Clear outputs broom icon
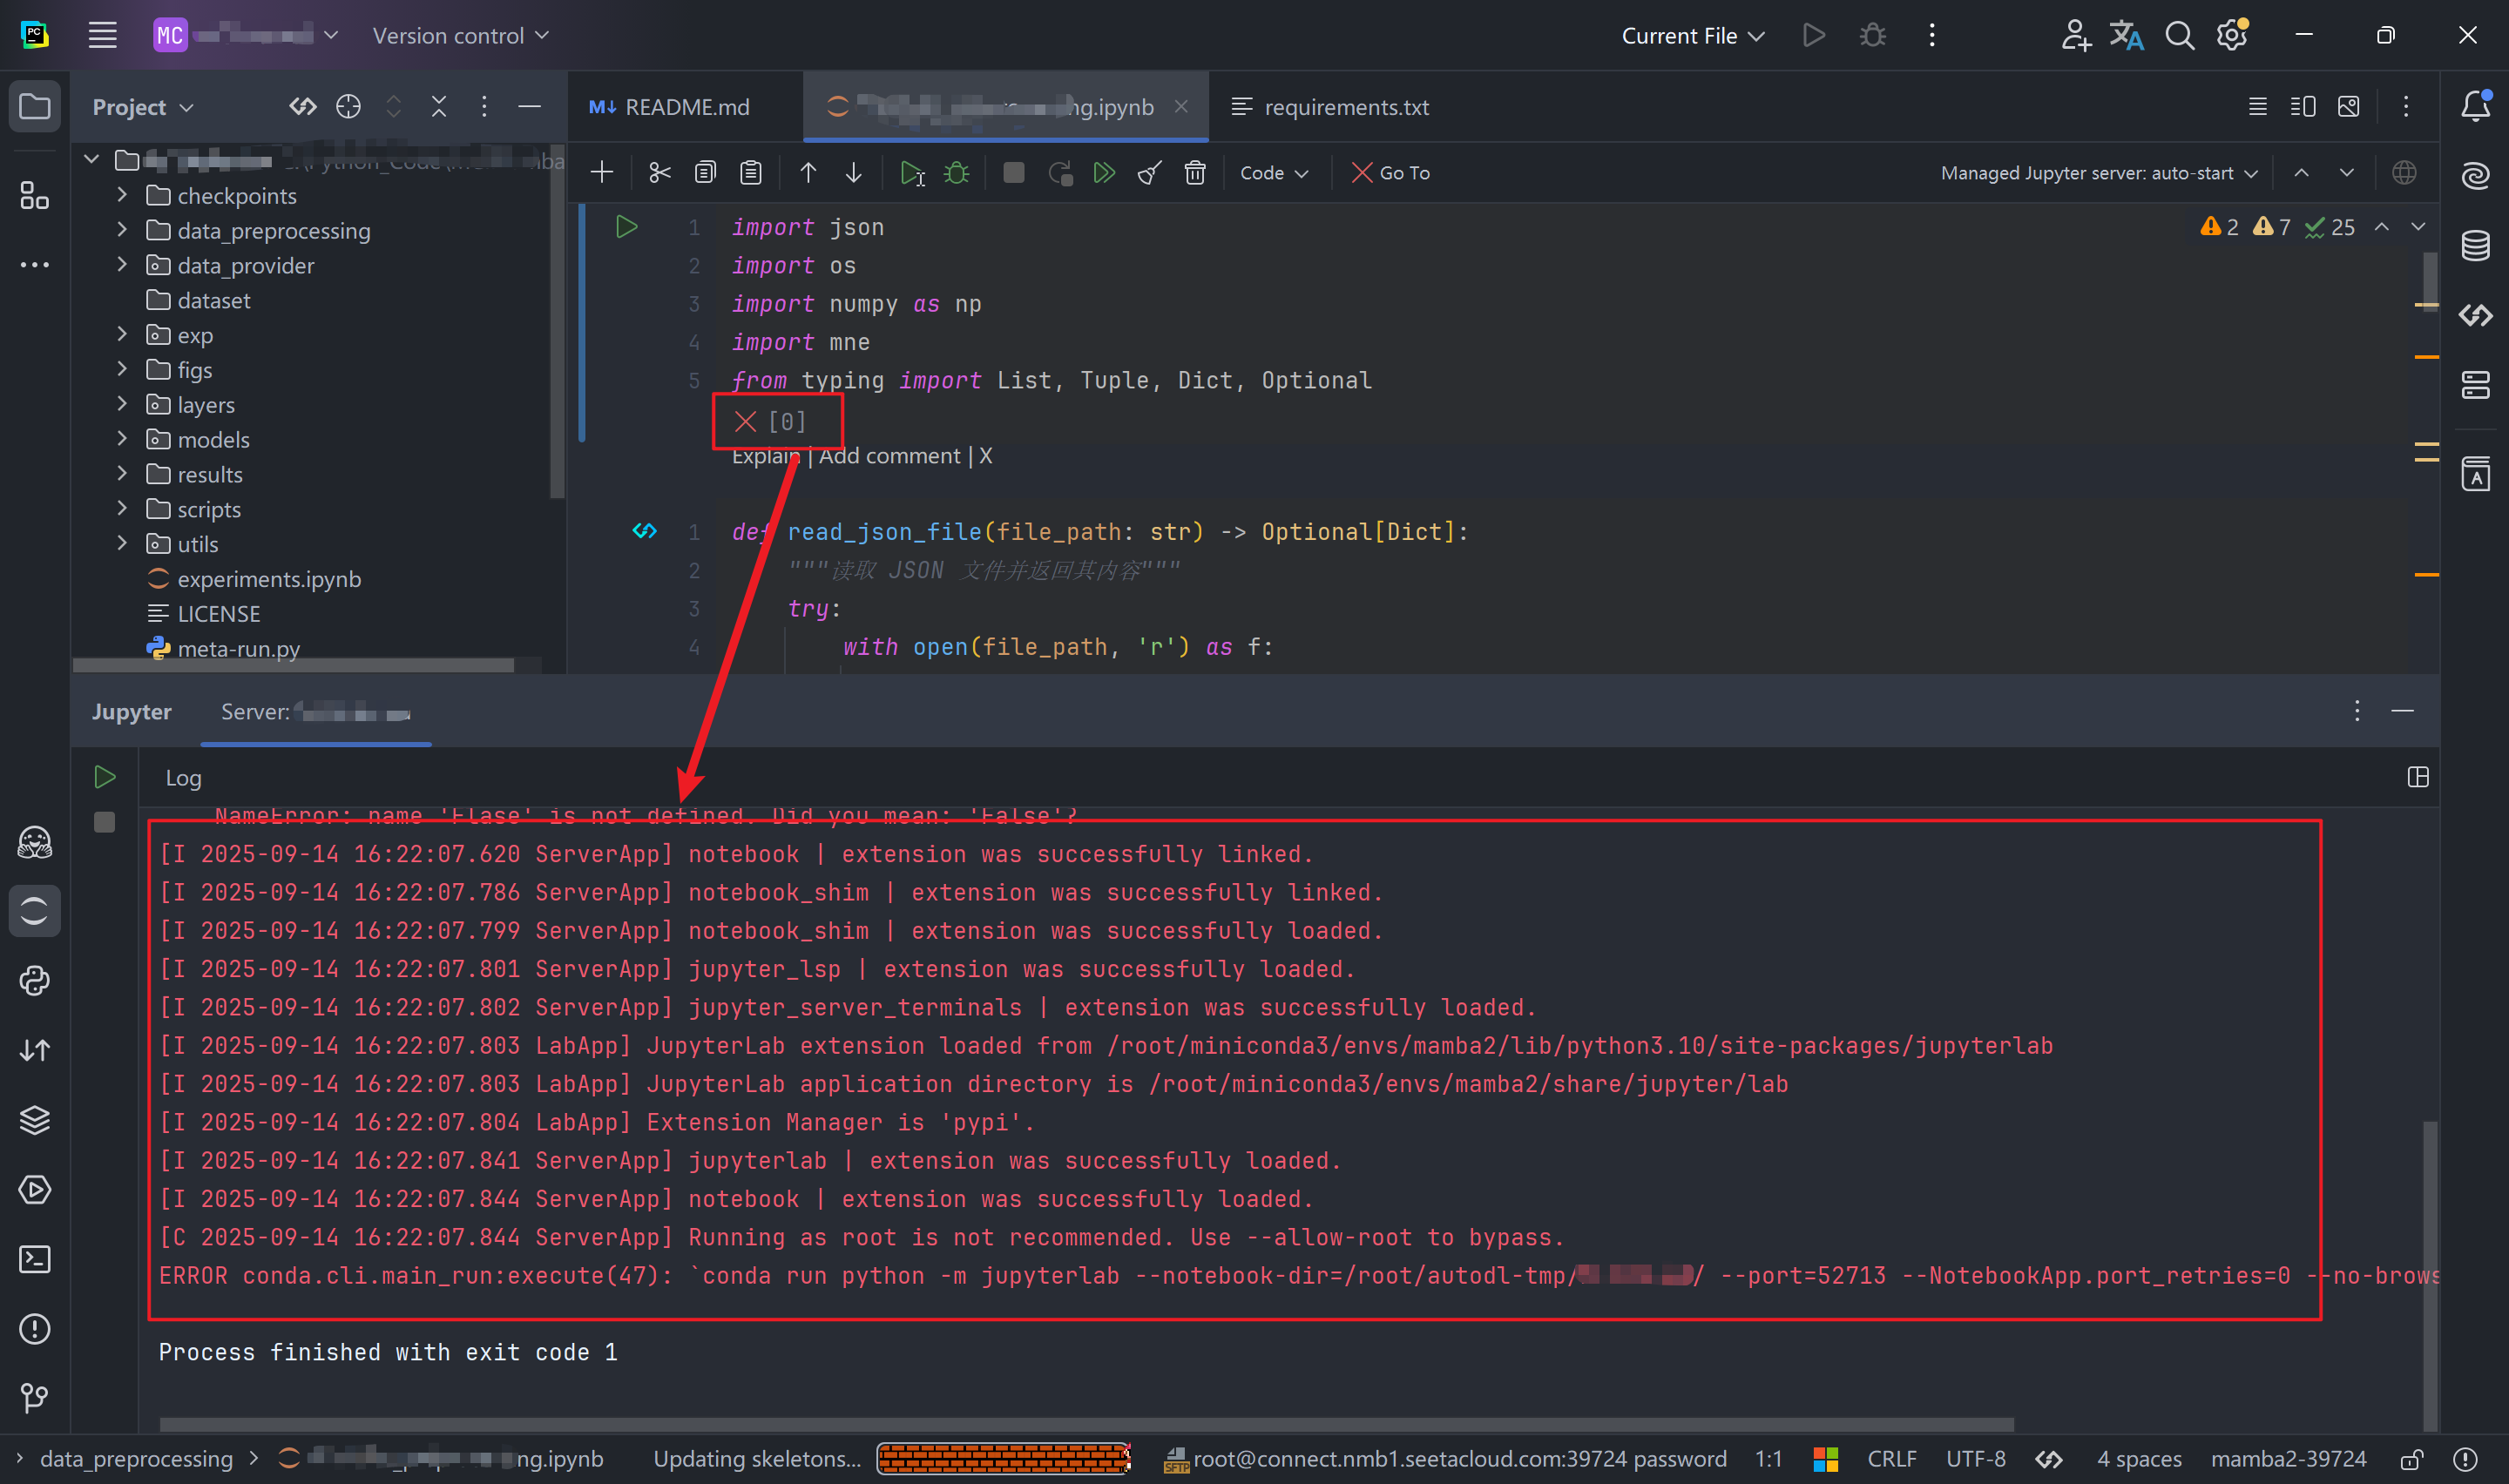Screen dimensions: 2509x1484 (1150, 173)
